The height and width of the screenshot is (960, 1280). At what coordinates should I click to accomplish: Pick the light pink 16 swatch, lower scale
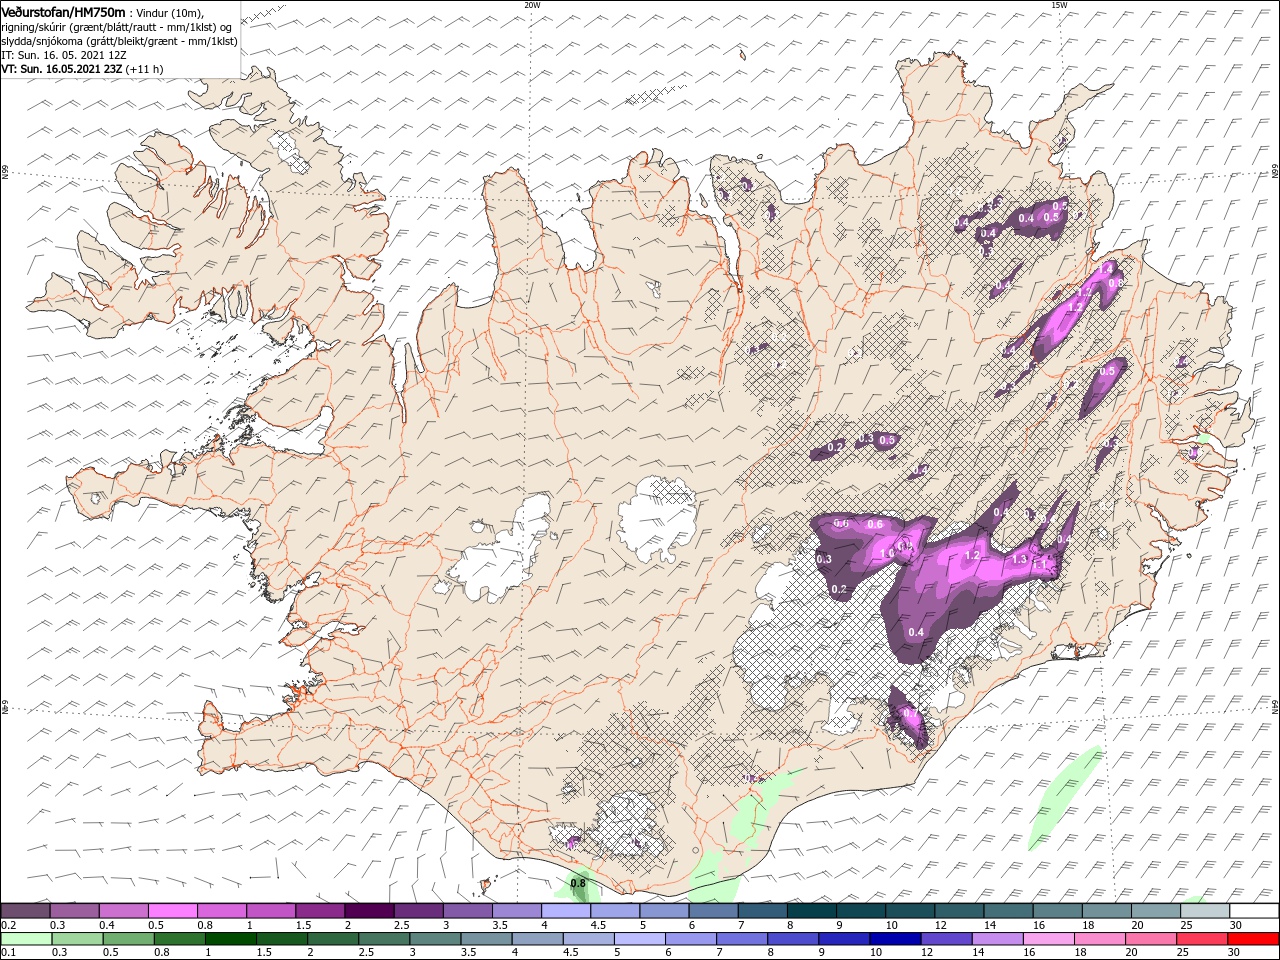click(x=1047, y=938)
